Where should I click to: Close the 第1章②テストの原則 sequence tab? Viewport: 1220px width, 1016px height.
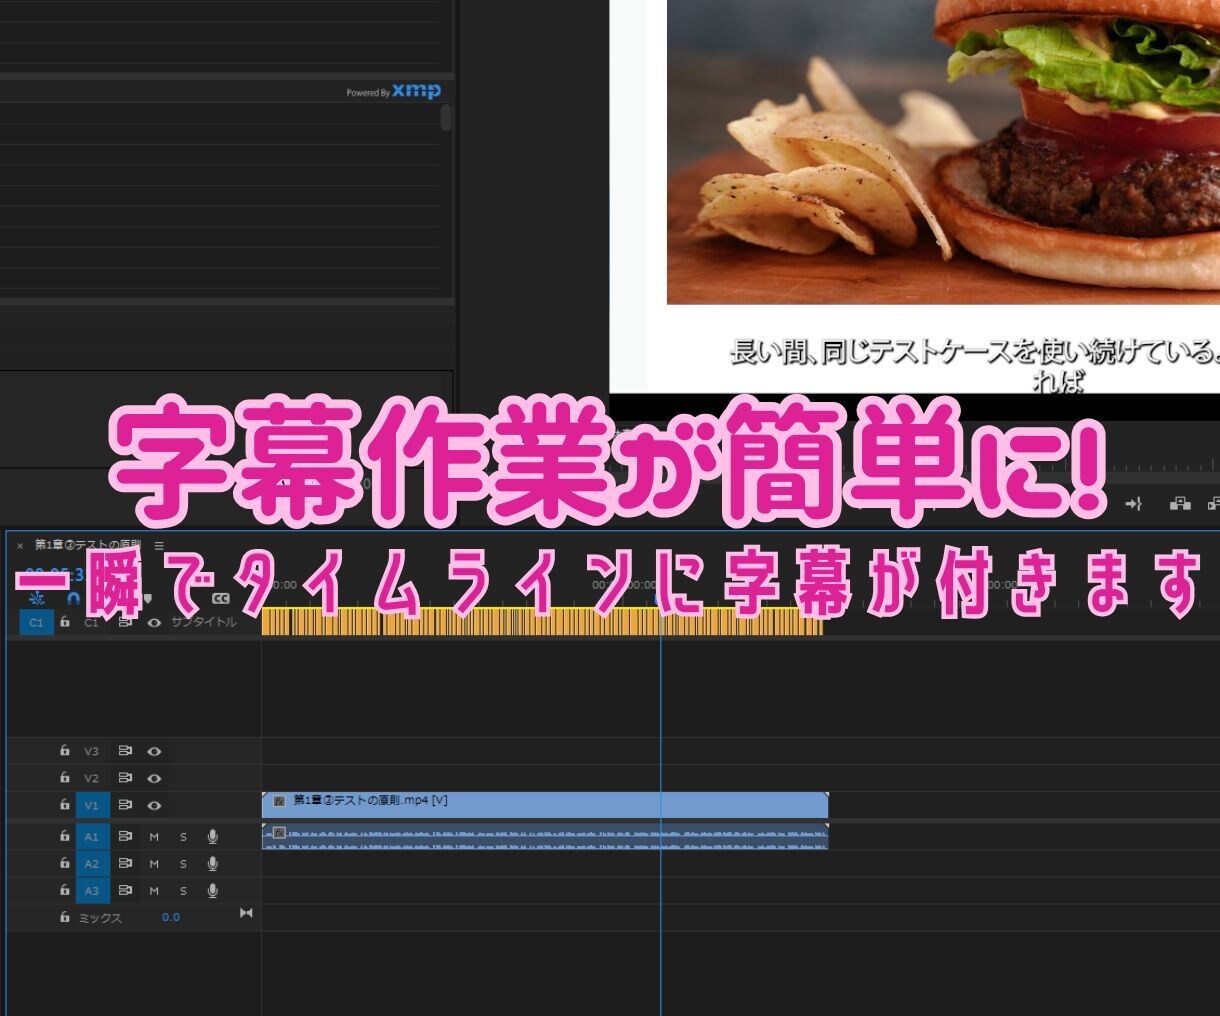pyautogui.click(x=20, y=546)
